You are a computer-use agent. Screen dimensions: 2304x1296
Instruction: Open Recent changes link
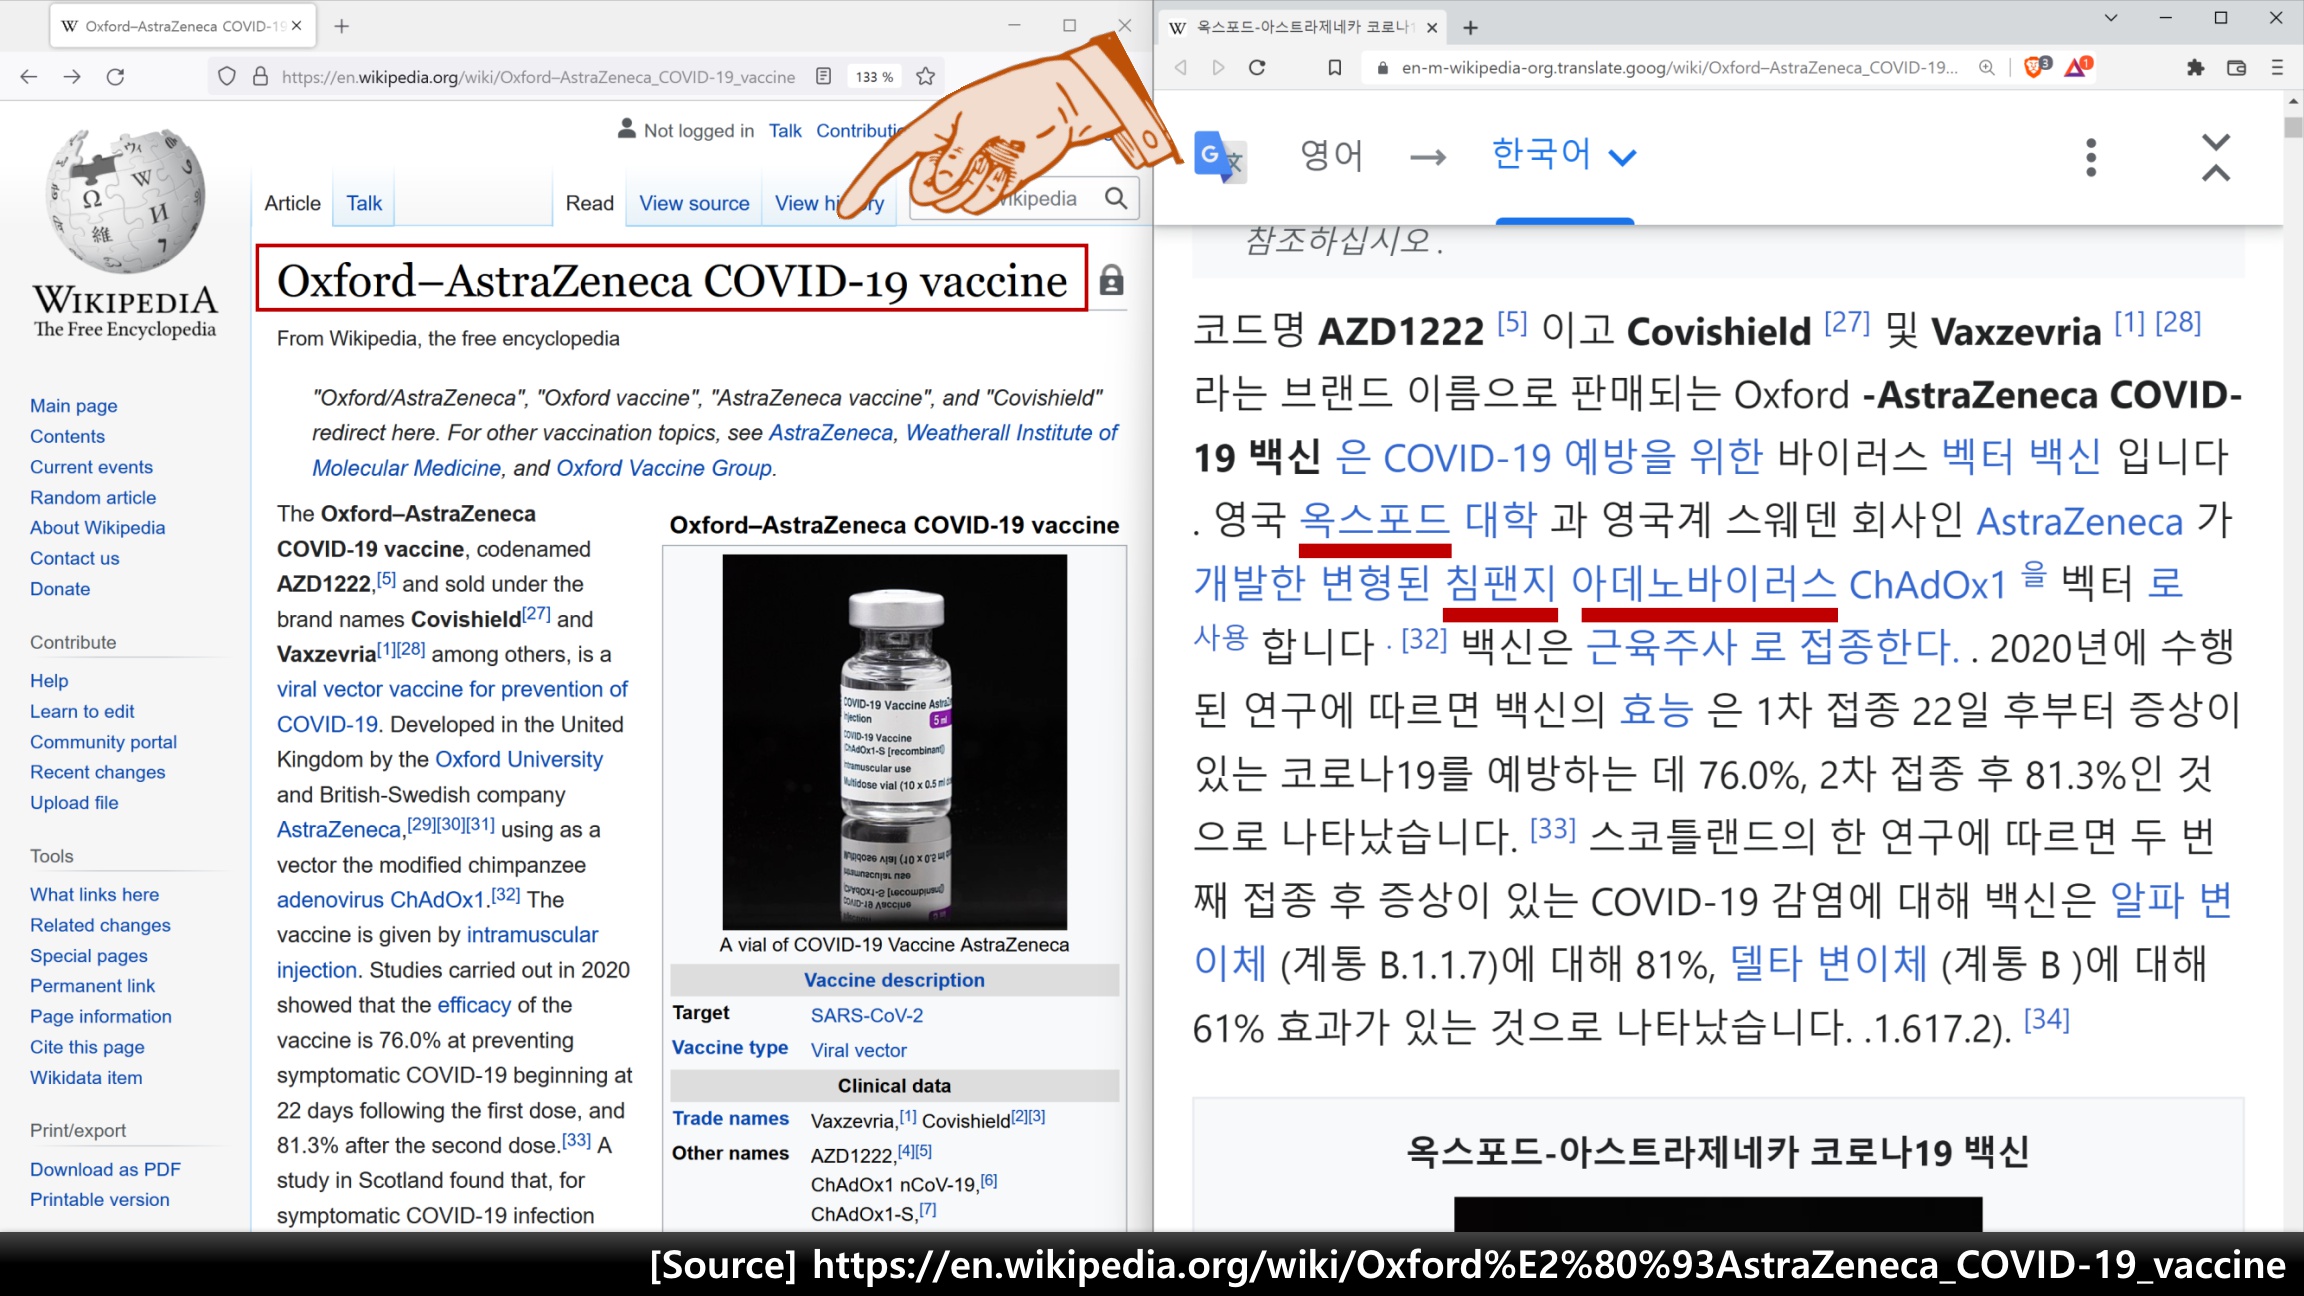tap(97, 772)
